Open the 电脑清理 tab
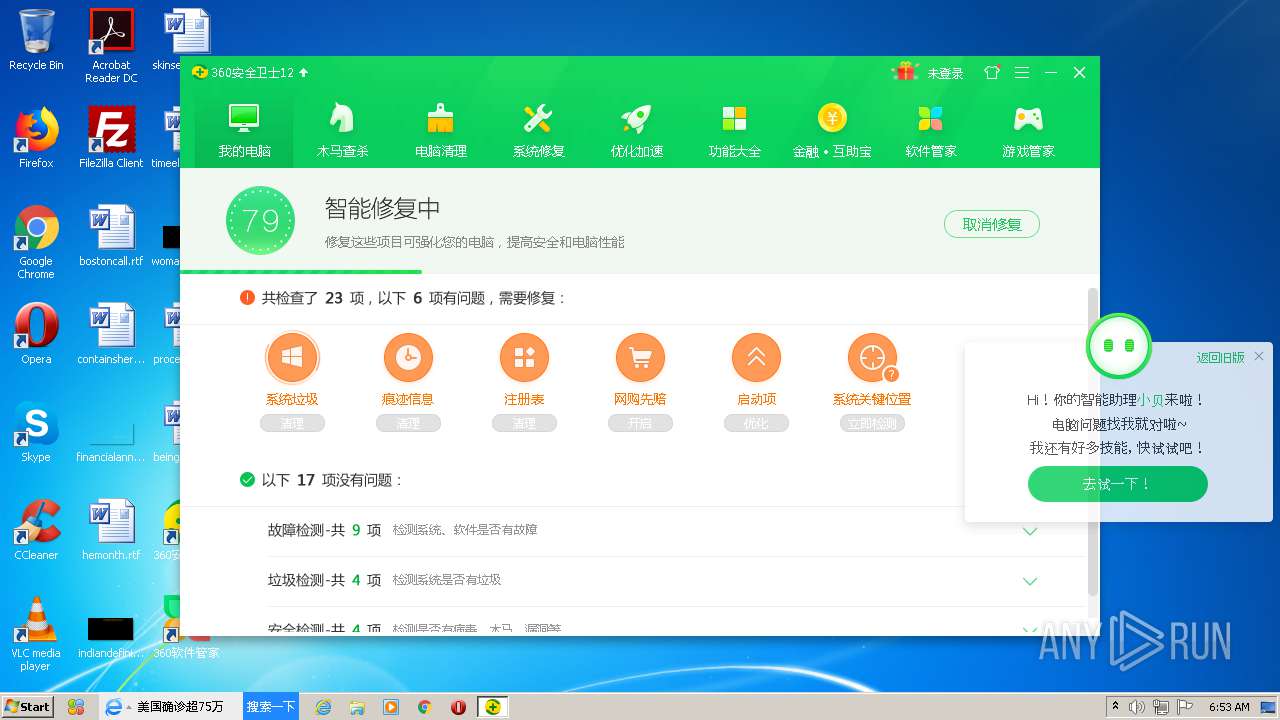1280x720 pixels. point(441,131)
